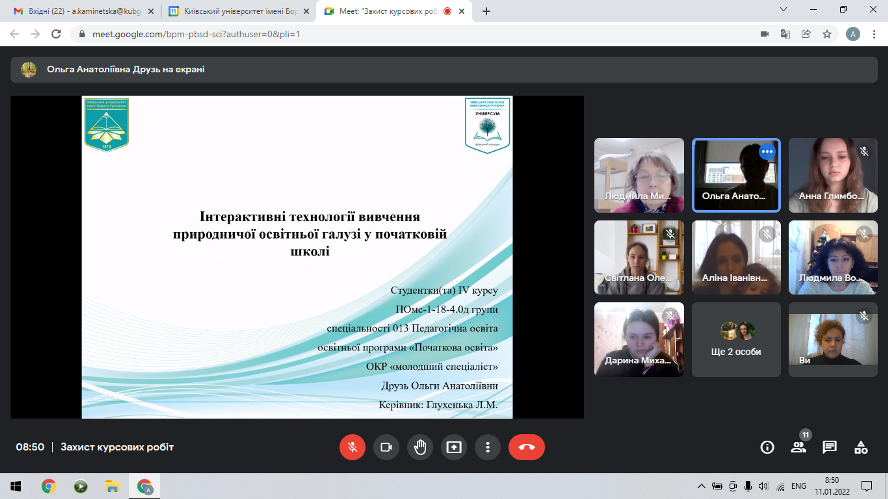This screenshot has width=888, height=499.
Task: Click the presented slide in main view
Action: [x=297, y=257]
